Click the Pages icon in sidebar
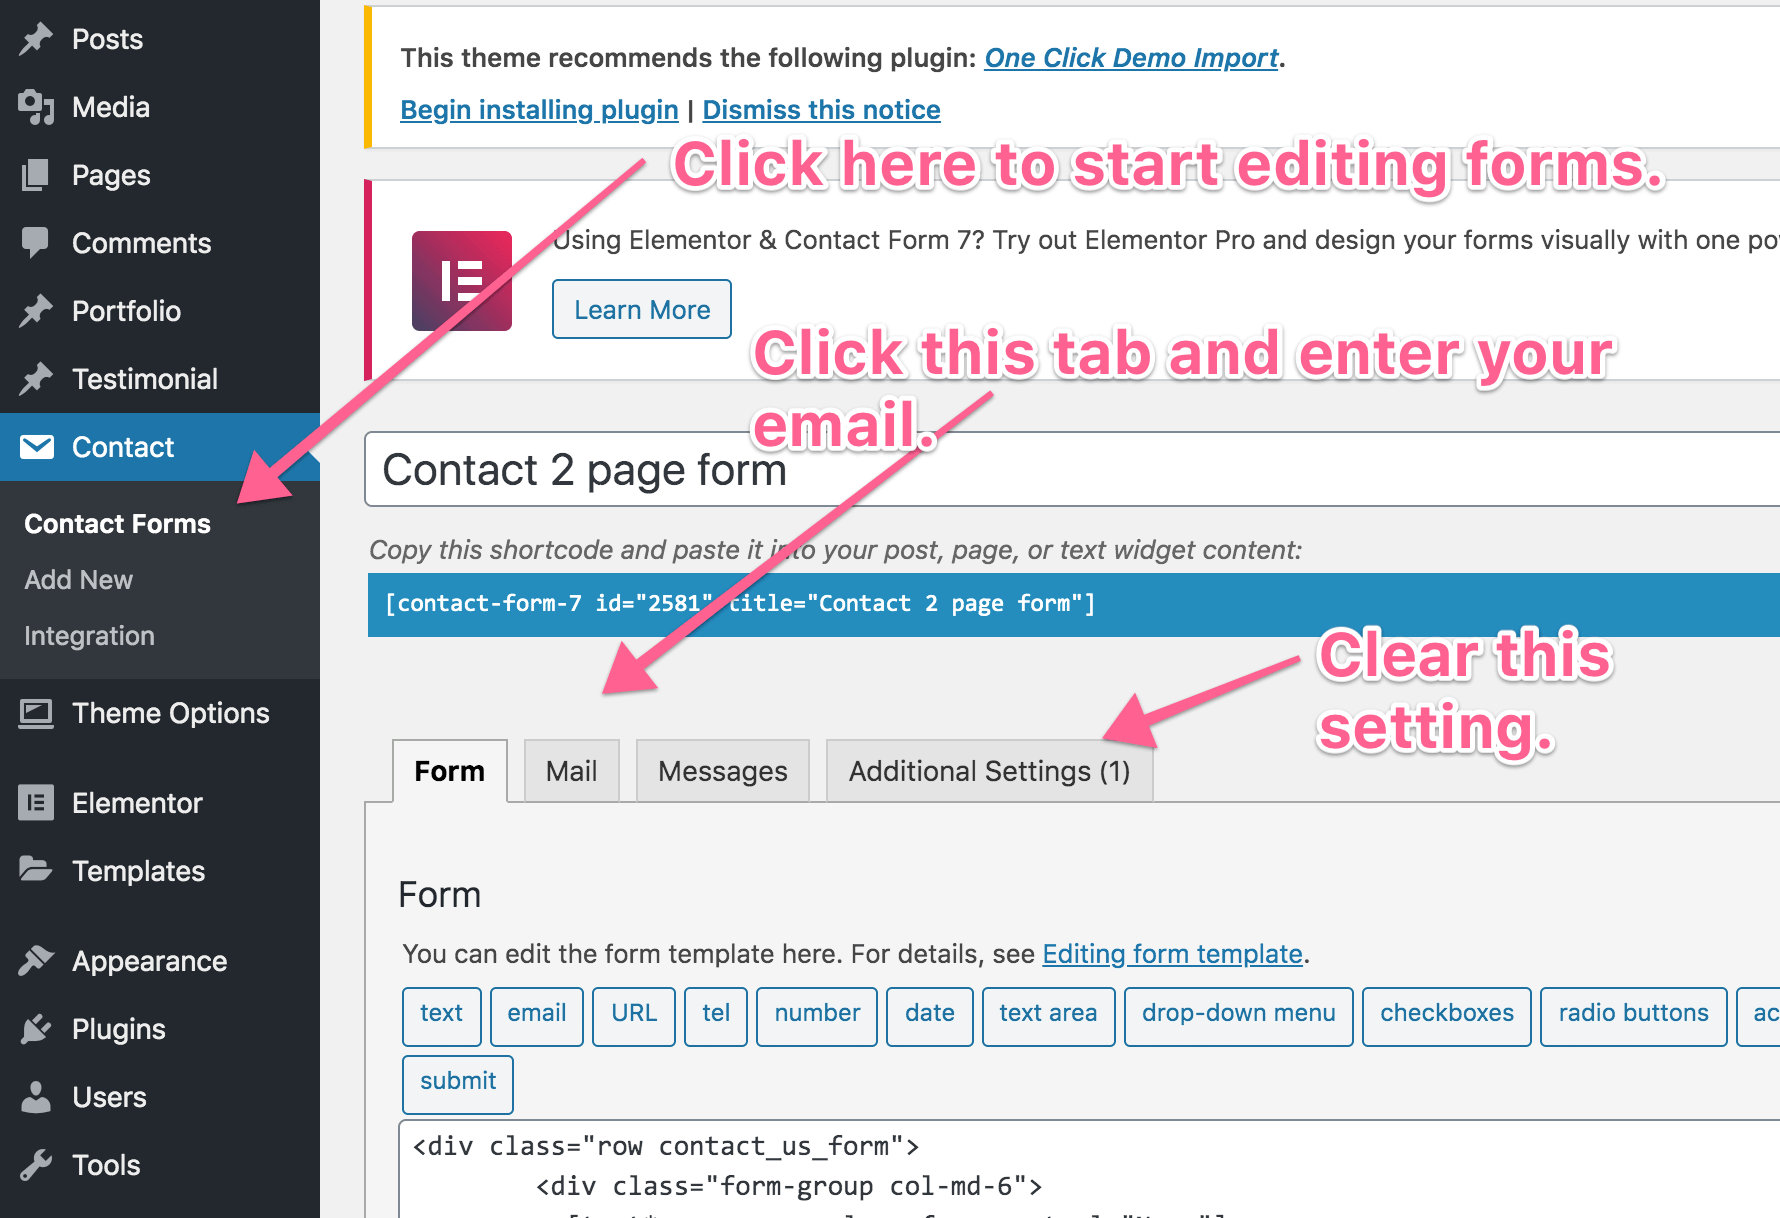This screenshot has width=1780, height=1218. (x=36, y=175)
